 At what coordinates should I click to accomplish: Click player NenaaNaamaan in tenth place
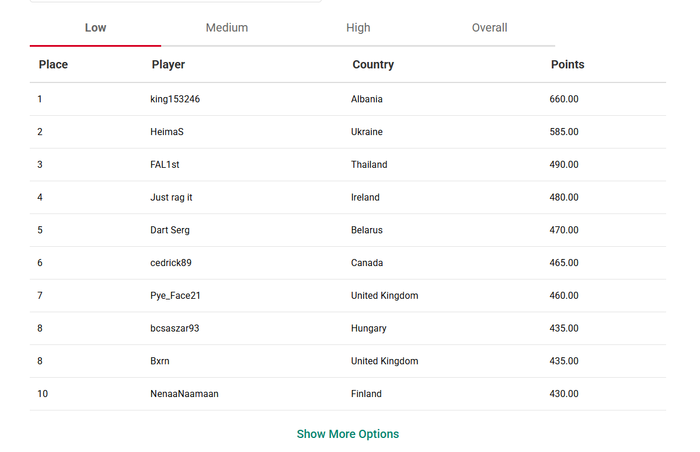click(184, 394)
